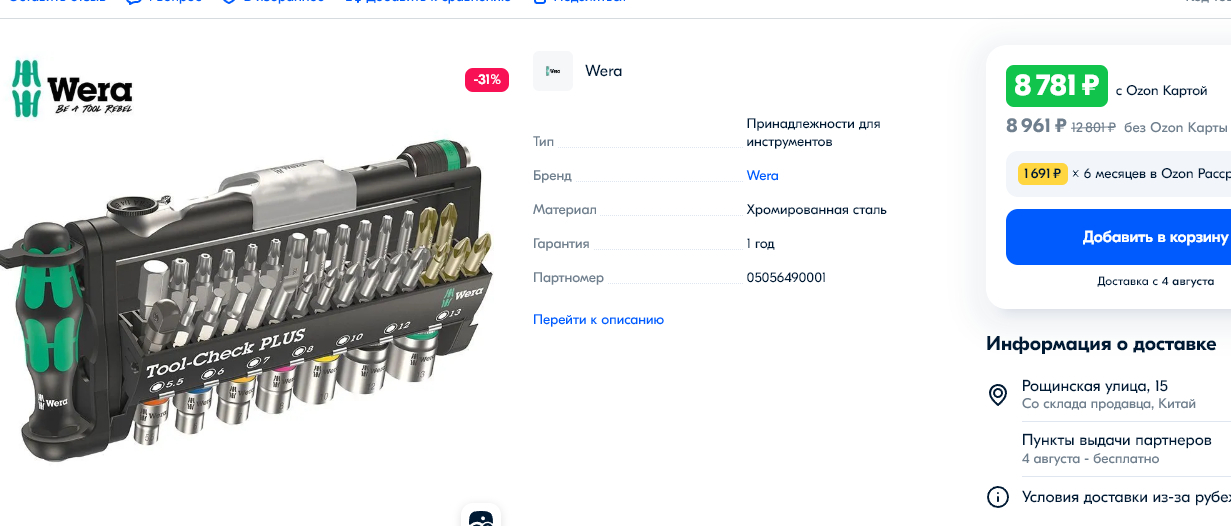This screenshot has width=1231, height=526.
Task: Open the Wera seller name heading
Action: [x=604, y=71]
